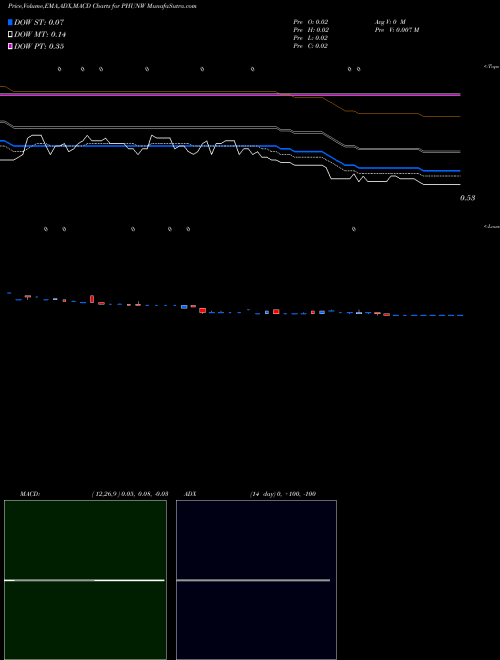Select the 'DOW ST: 0.07' legend text
The image size is (500, 660).
39,22
